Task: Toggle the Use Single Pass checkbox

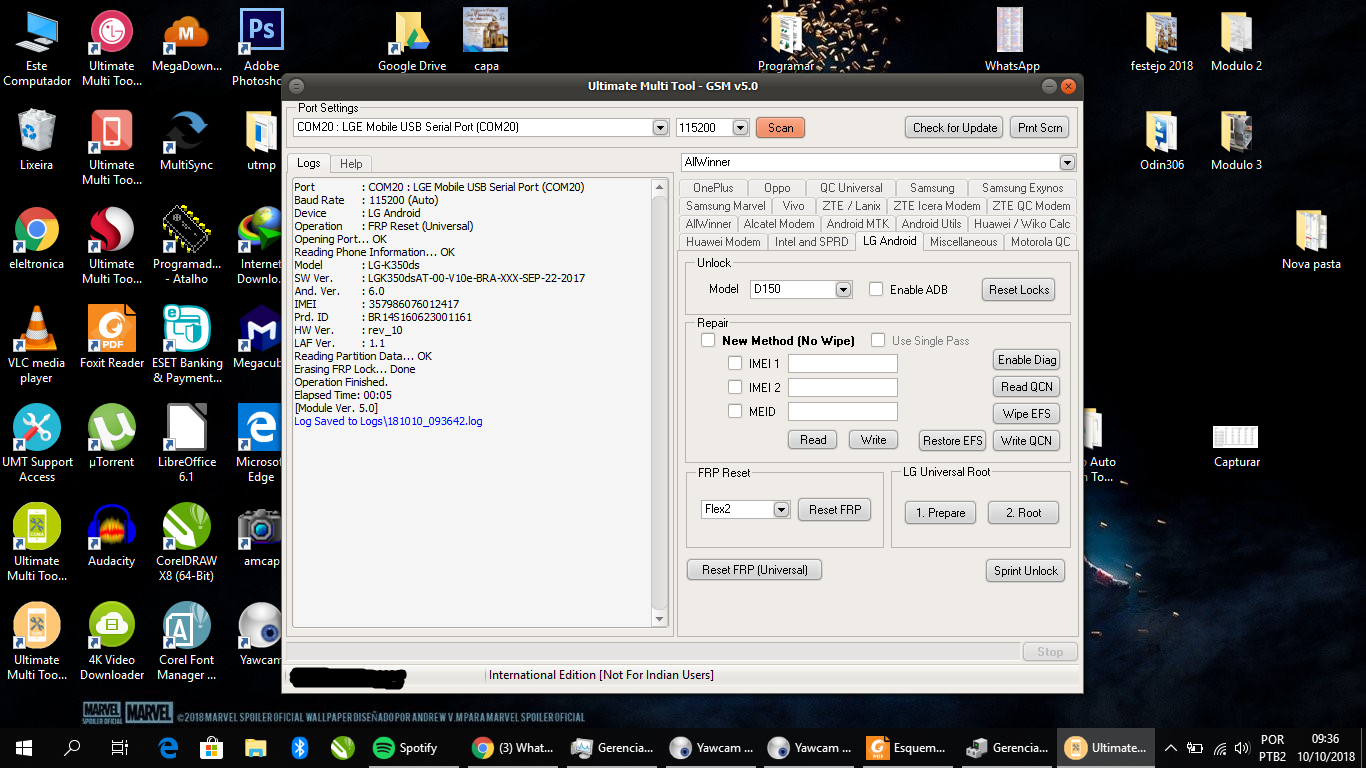Action: click(878, 340)
